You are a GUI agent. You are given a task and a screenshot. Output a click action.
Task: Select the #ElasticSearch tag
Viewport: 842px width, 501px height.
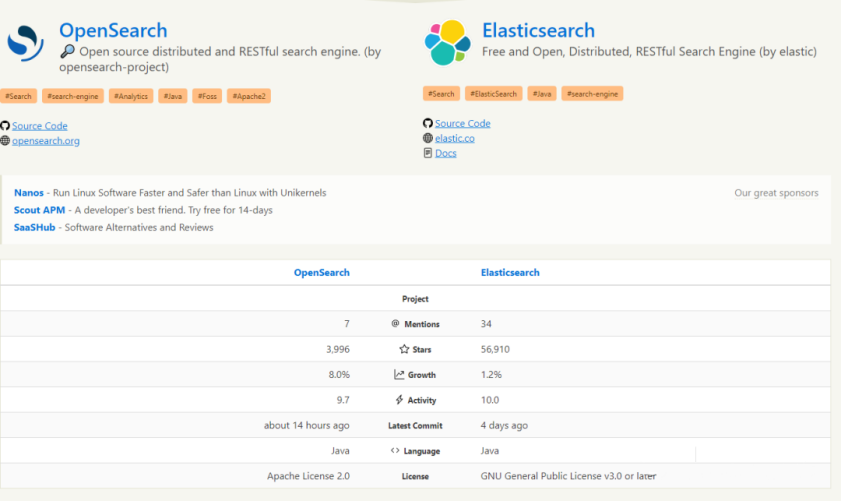[493, 93]
